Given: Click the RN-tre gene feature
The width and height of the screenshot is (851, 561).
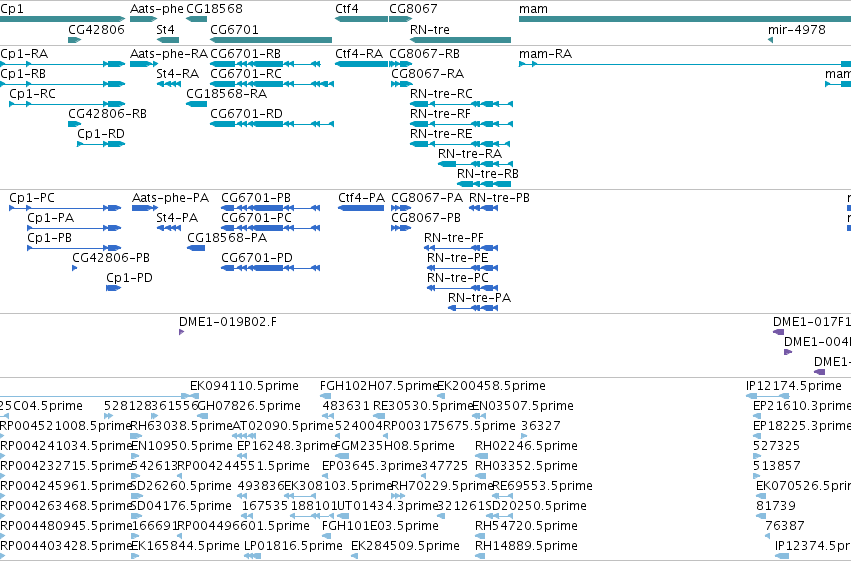Looking at the screenshot, I should [x=460, y=40].
